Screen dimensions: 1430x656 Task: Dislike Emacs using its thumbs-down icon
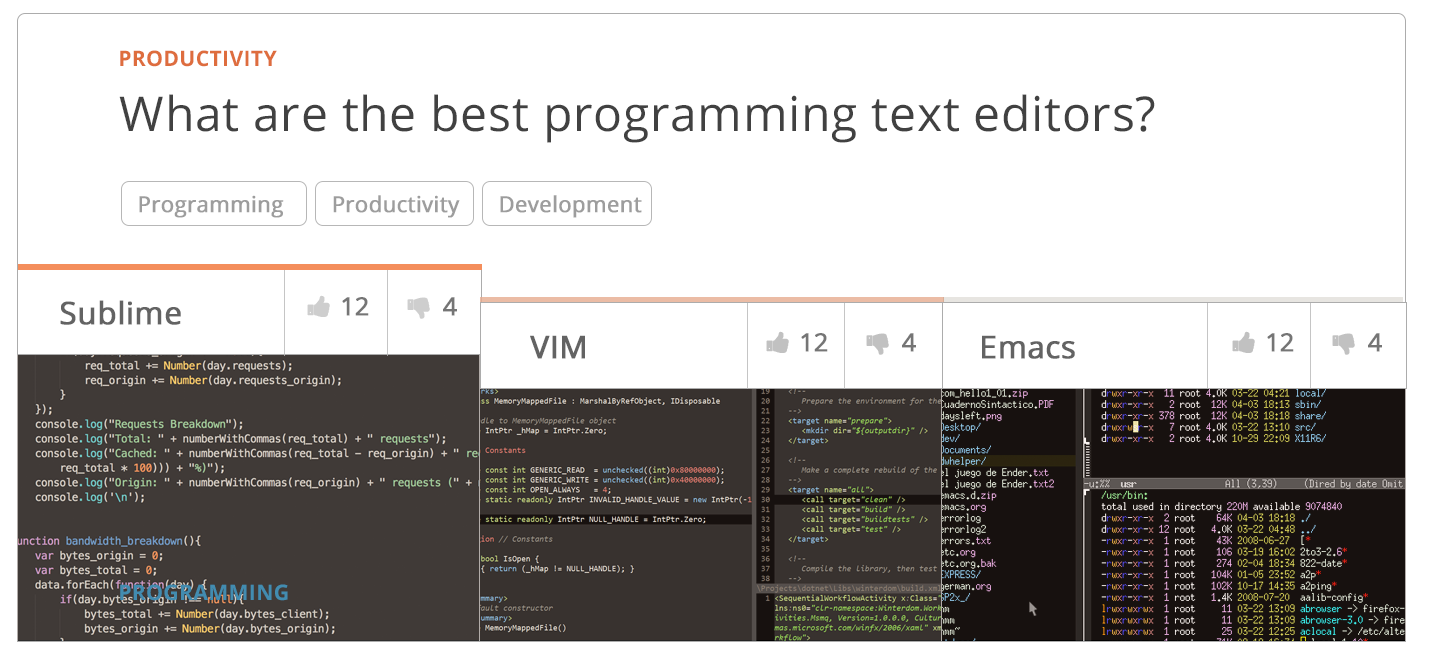(x=1343, y=344)
